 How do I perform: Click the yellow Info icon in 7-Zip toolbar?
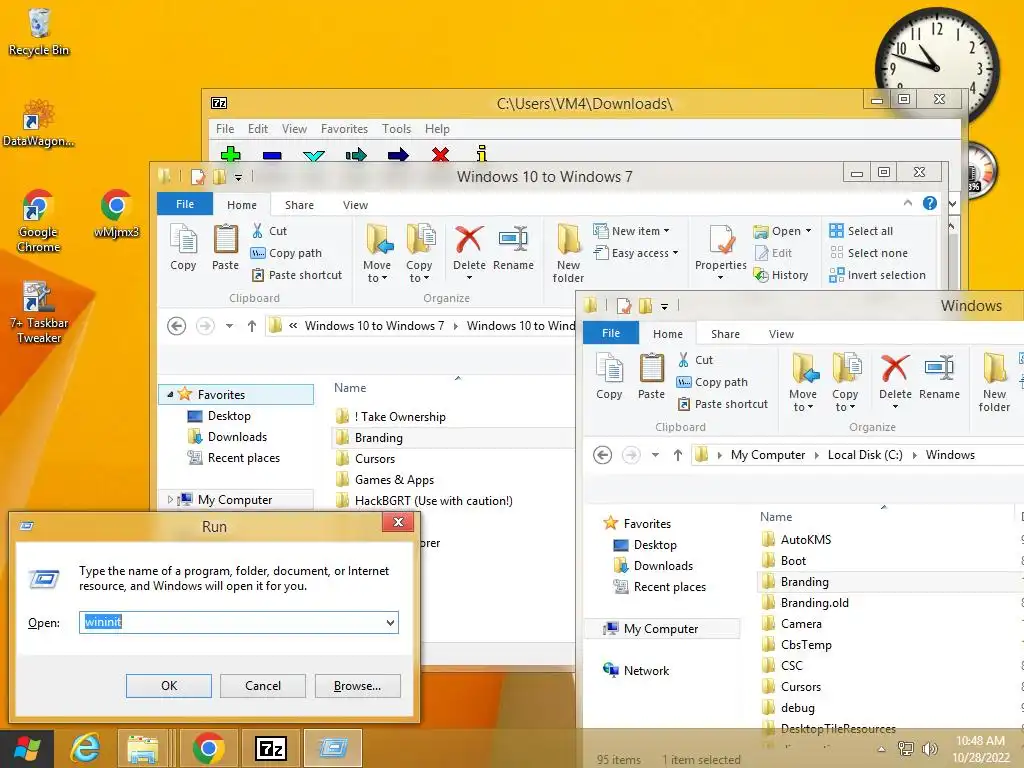point(482,153)
